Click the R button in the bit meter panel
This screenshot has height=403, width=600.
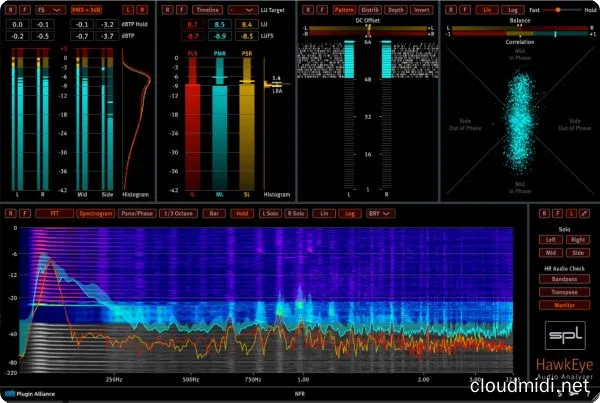click(x=307, y=8)
